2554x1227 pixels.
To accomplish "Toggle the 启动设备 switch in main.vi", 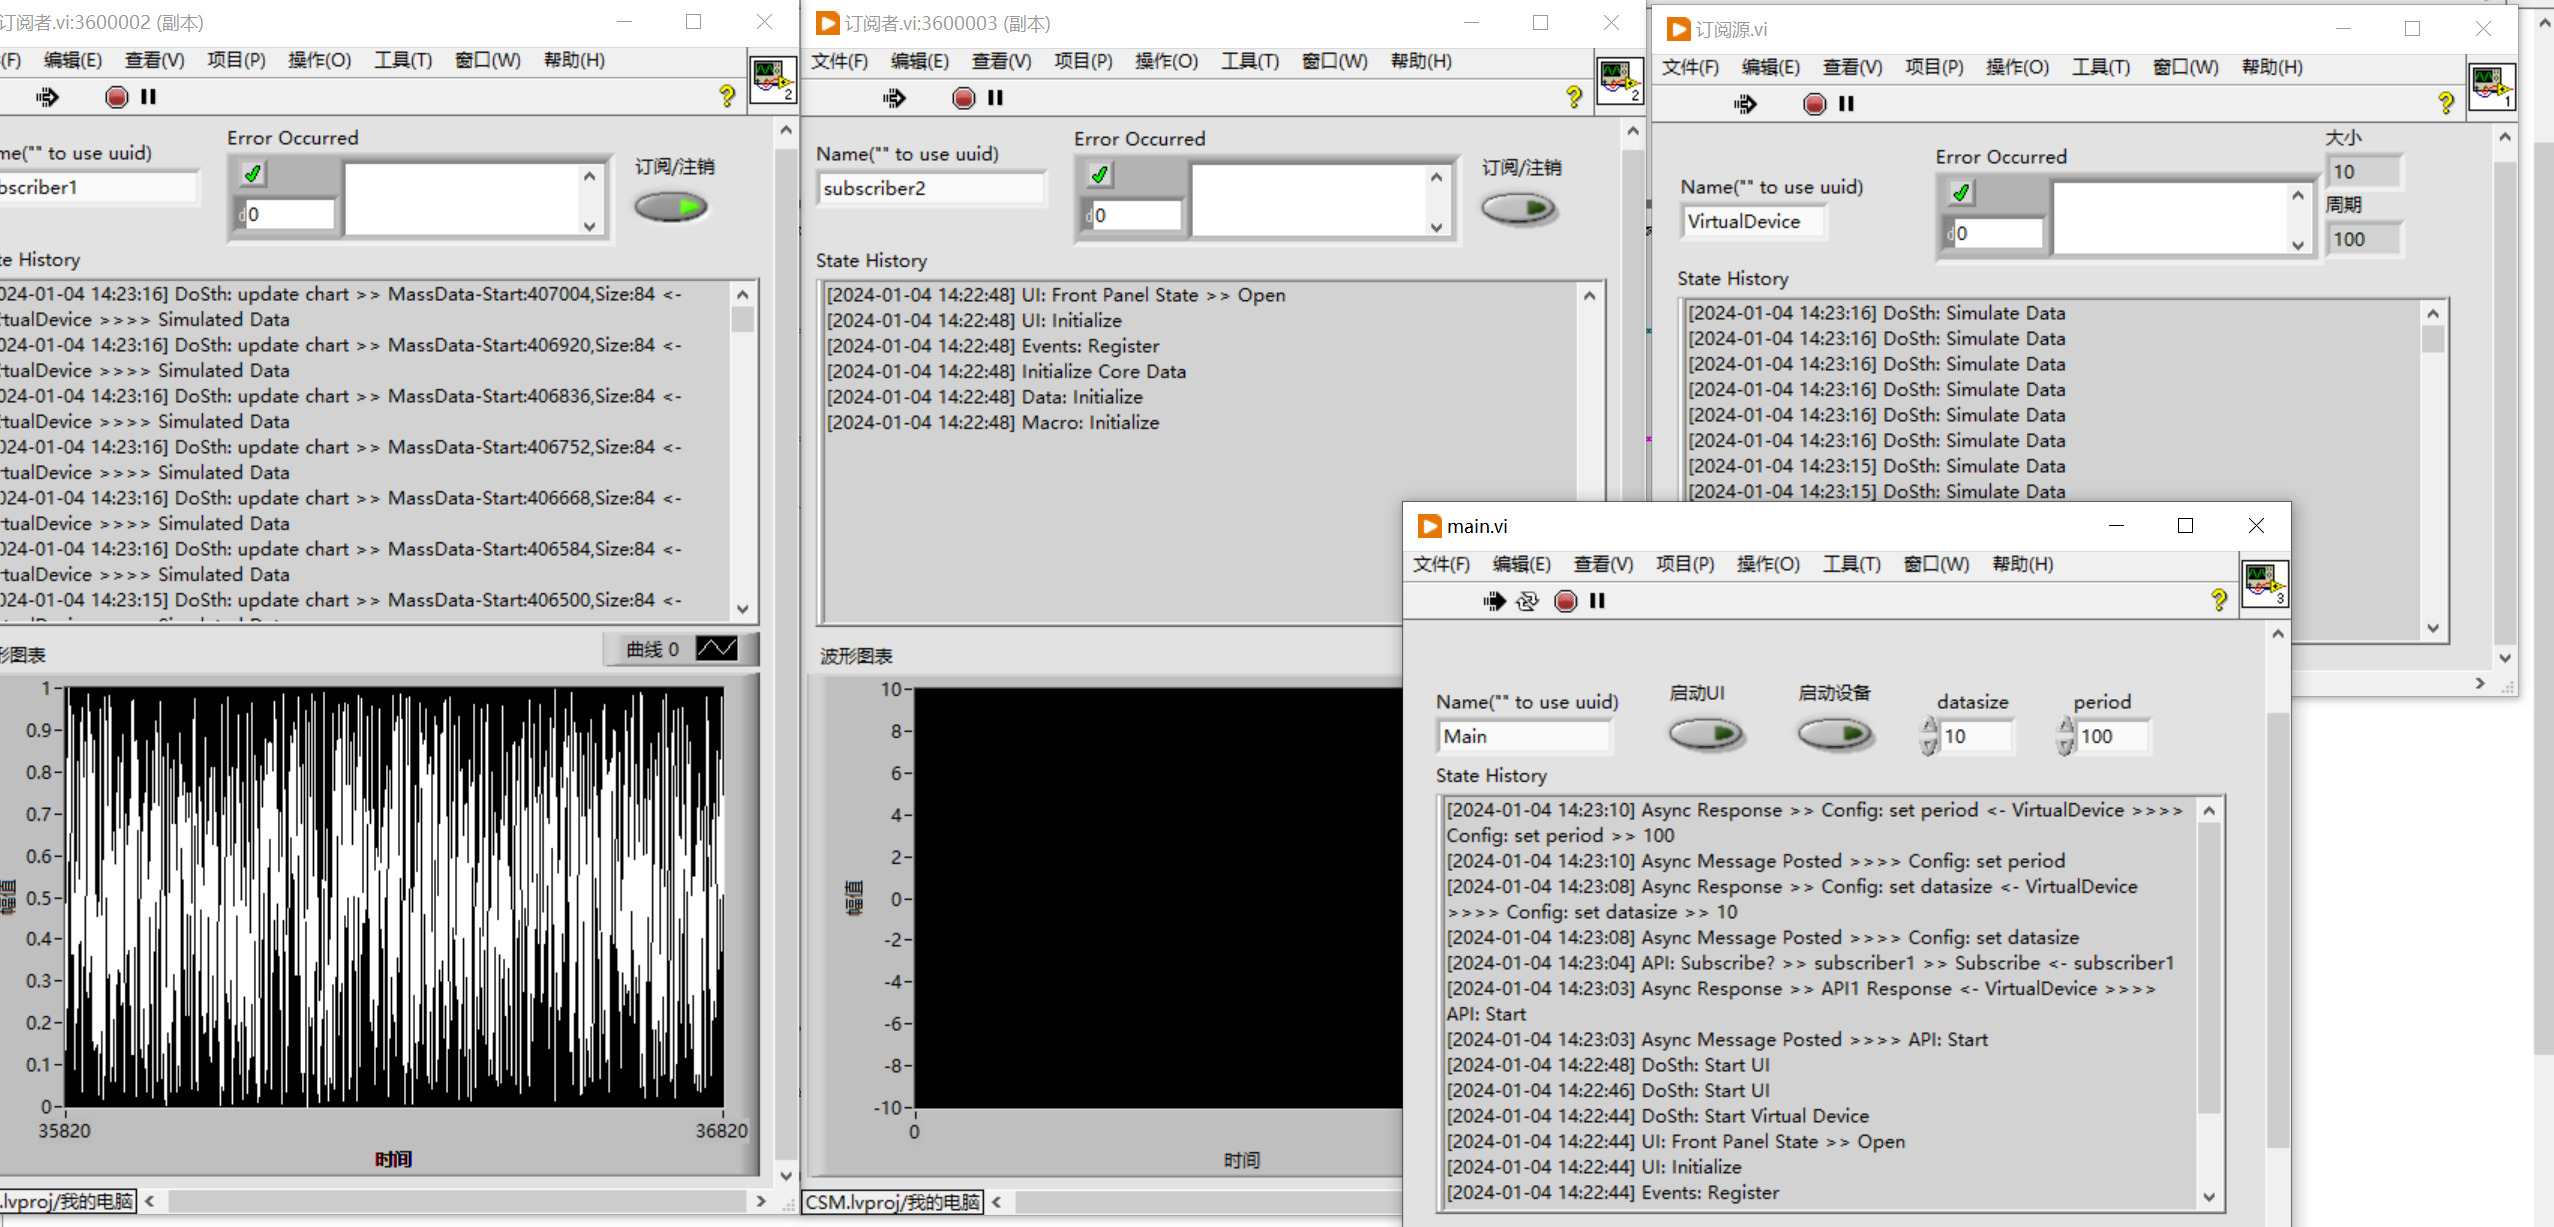I will (x=1834, y=735).
